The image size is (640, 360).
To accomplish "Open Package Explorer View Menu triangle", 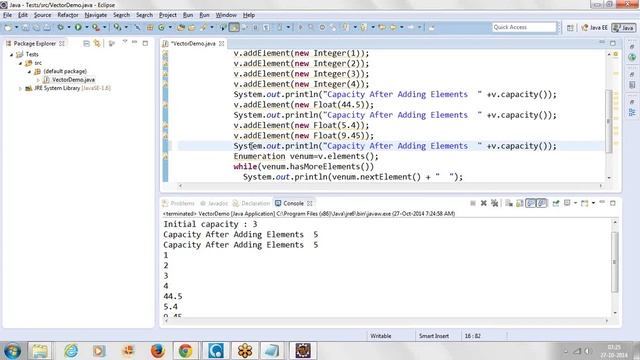I will coord(124,42).
